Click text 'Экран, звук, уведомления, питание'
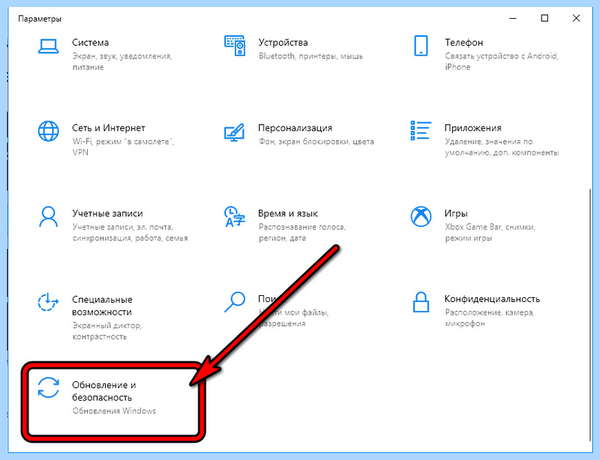This screenshot has height=460, width=600. (122, 61)
